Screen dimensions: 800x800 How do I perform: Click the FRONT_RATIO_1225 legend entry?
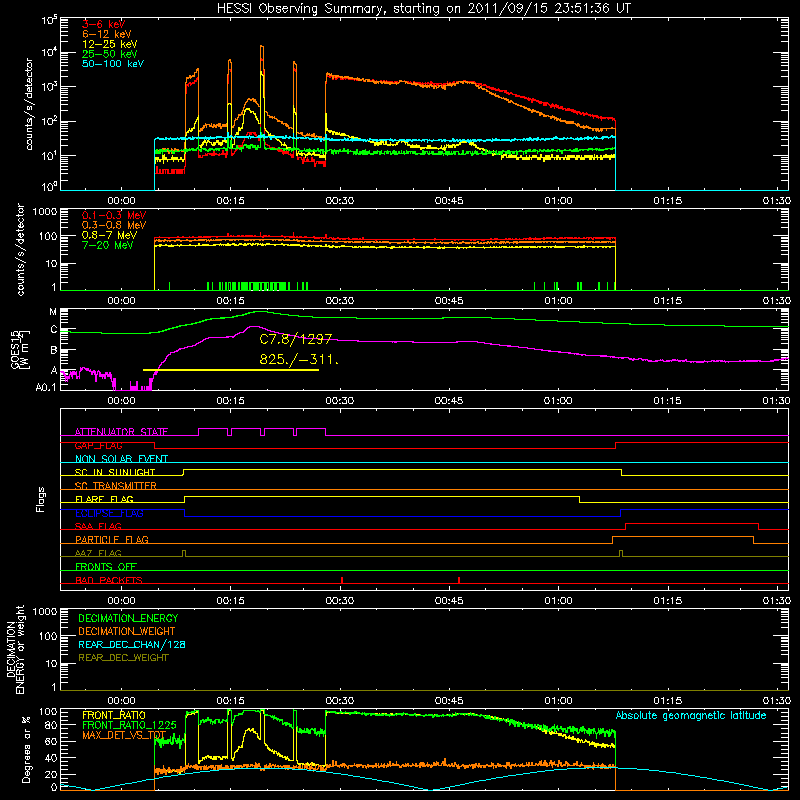point(129,725)
